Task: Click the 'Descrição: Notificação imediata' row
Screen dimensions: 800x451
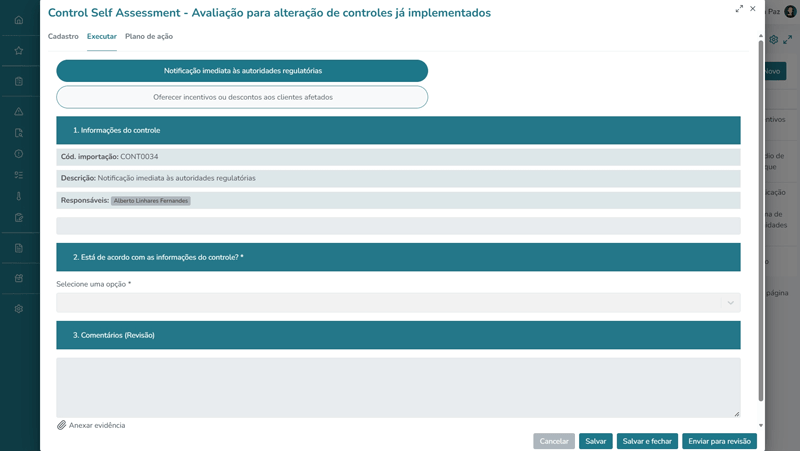Action: point(398,178)
